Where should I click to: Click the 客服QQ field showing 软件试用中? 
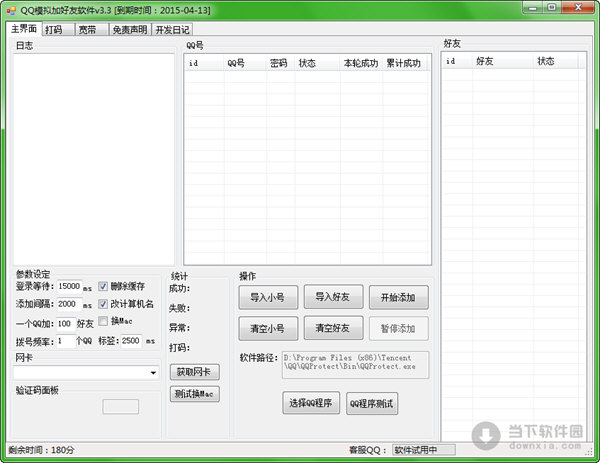click(424, 450)
